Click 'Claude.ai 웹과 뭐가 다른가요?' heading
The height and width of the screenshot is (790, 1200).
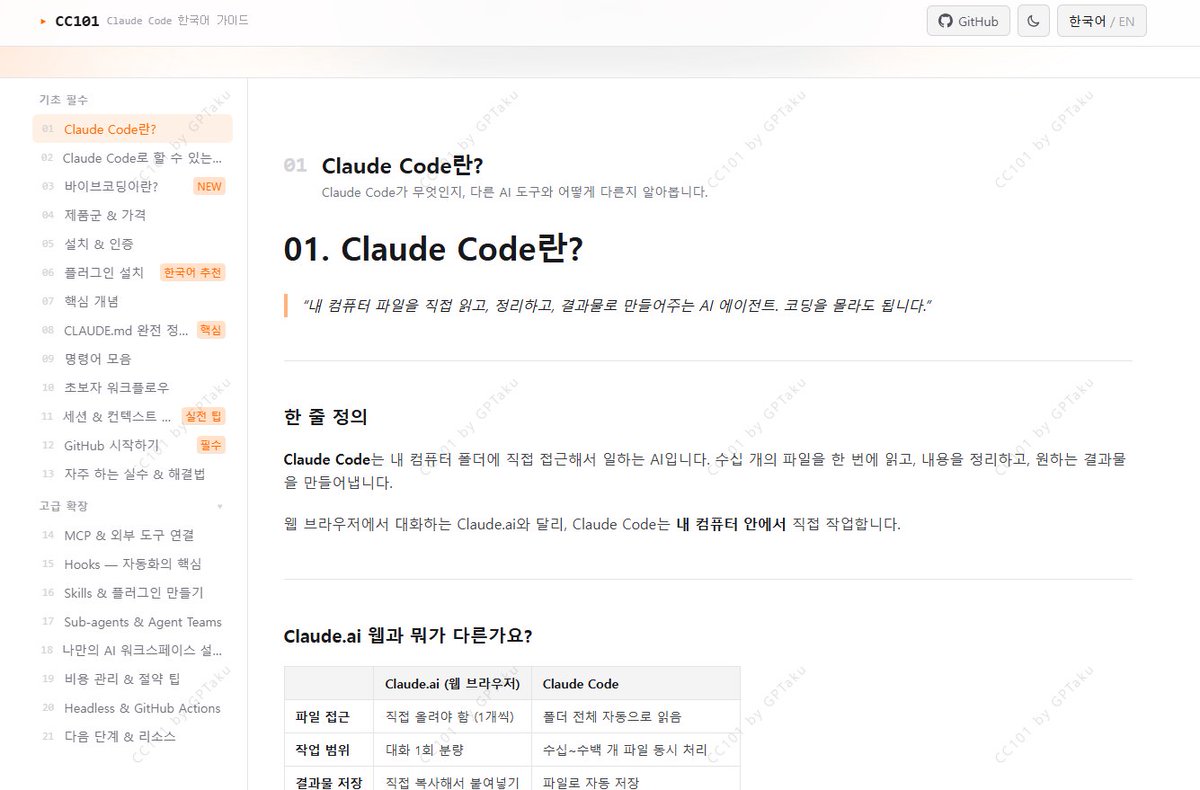408,636
